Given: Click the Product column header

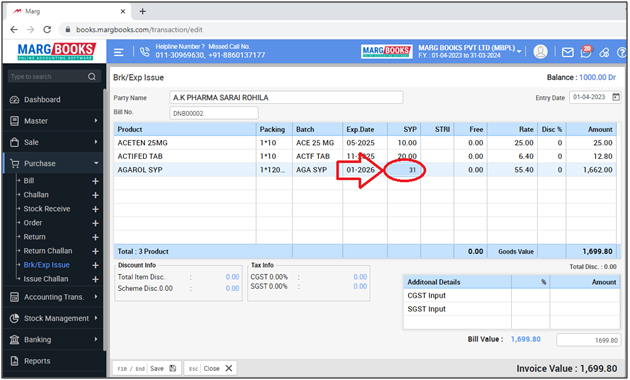Looking at the screenshot, I should (185, 129).
